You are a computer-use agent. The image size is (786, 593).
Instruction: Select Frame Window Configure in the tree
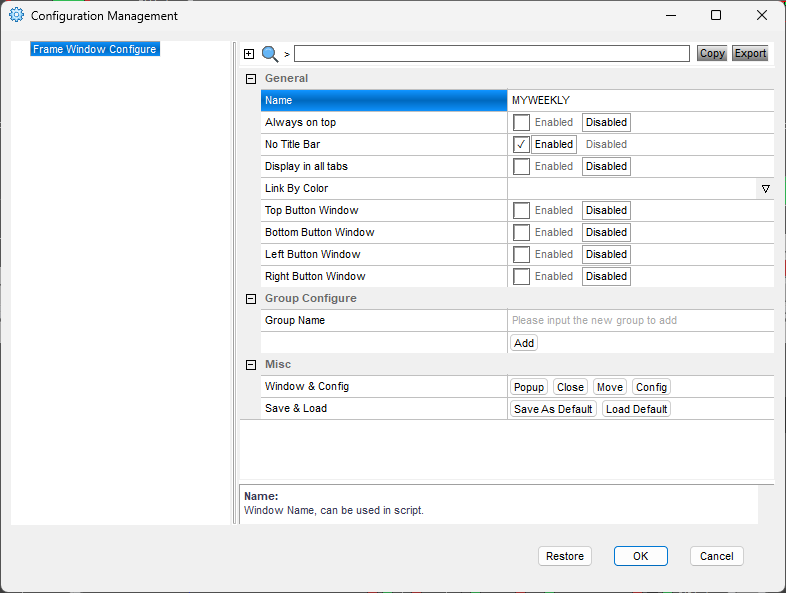95,49
